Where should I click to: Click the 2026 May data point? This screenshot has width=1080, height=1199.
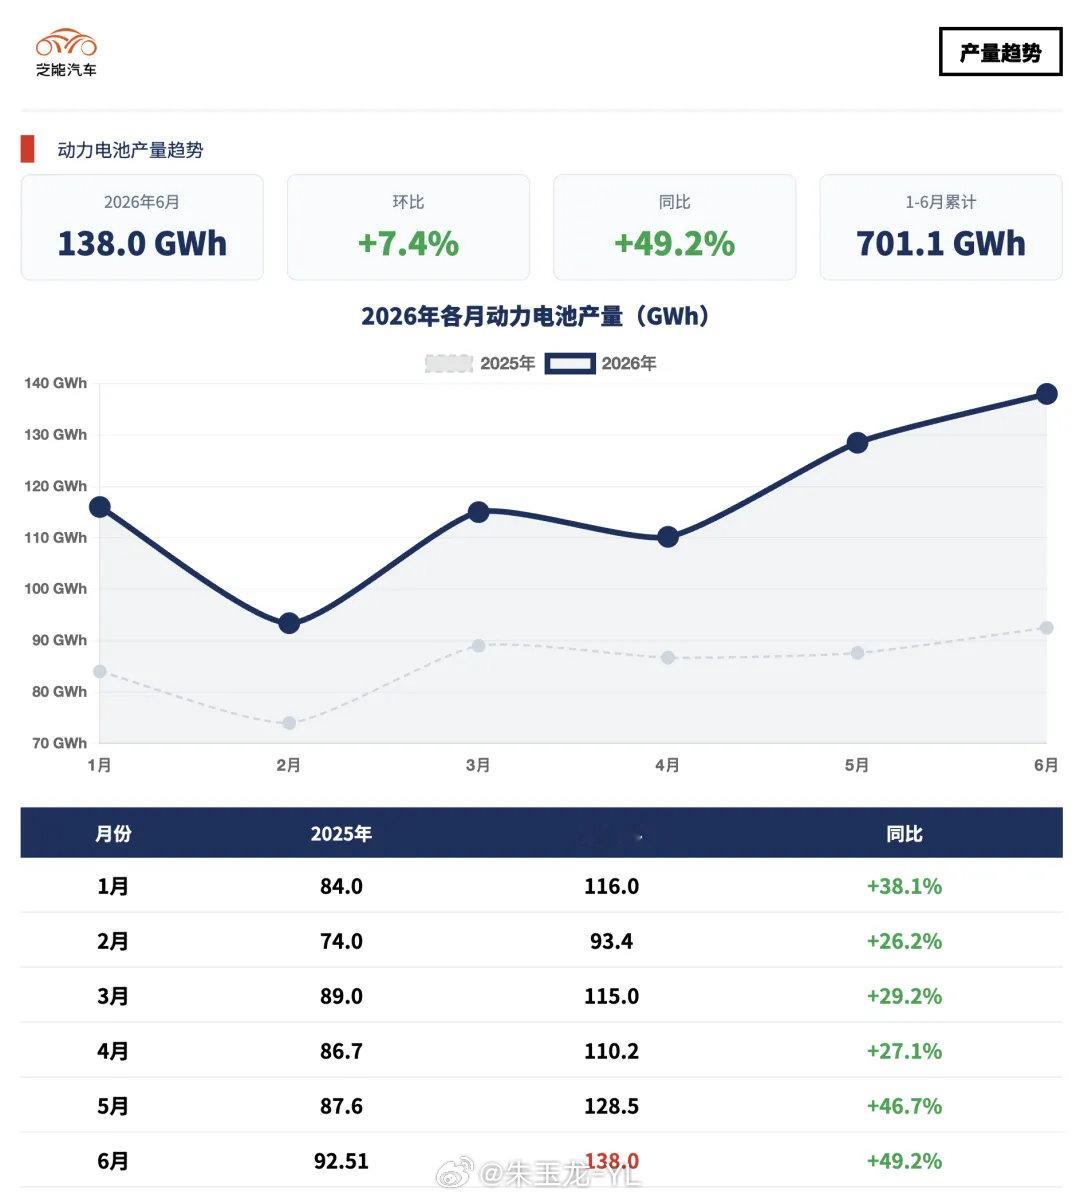point(857,443)
